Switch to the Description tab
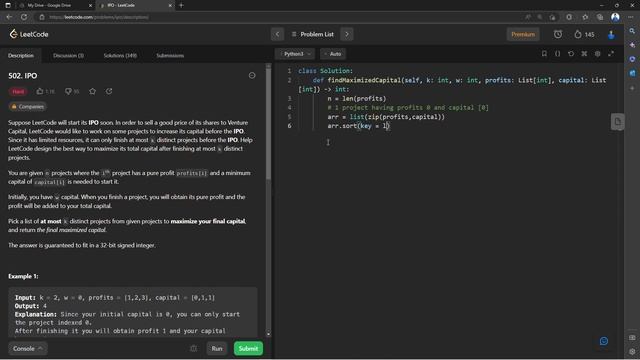The height and width of the screenshot is (360, 640). (x=21, y=56)
